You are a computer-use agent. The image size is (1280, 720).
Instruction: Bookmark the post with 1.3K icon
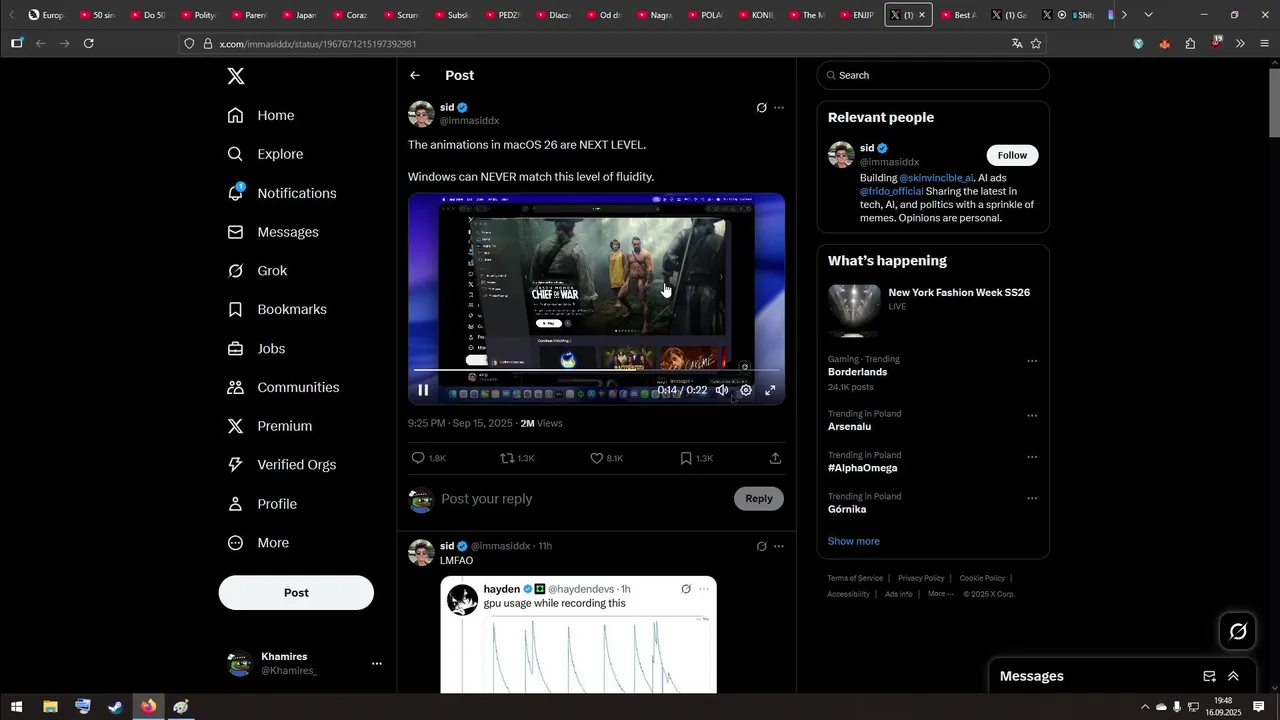[696, 458]
